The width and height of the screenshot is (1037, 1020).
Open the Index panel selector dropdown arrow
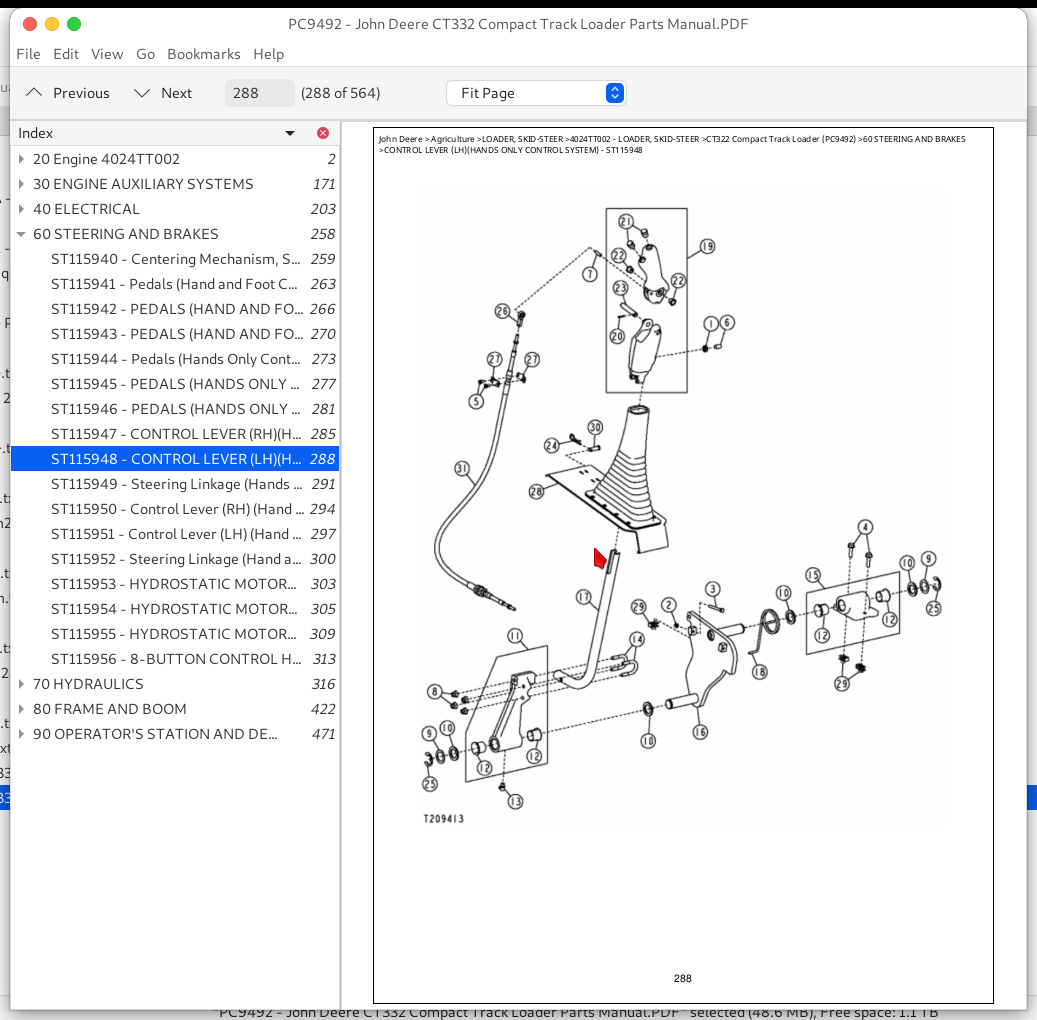click(x=290, y=133)
